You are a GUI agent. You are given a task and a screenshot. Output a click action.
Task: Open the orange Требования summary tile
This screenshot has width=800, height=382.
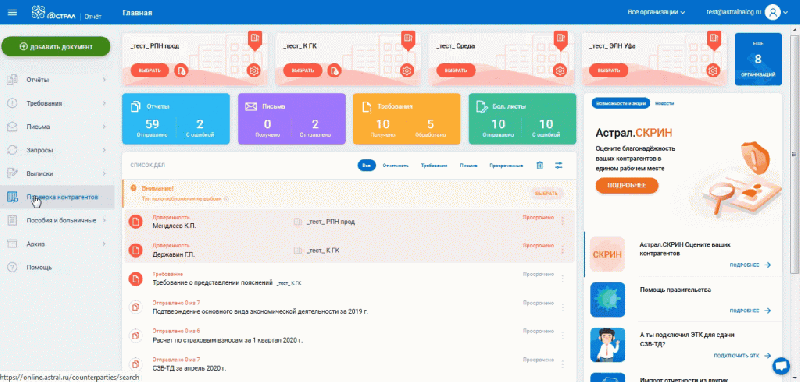[407, 119]
